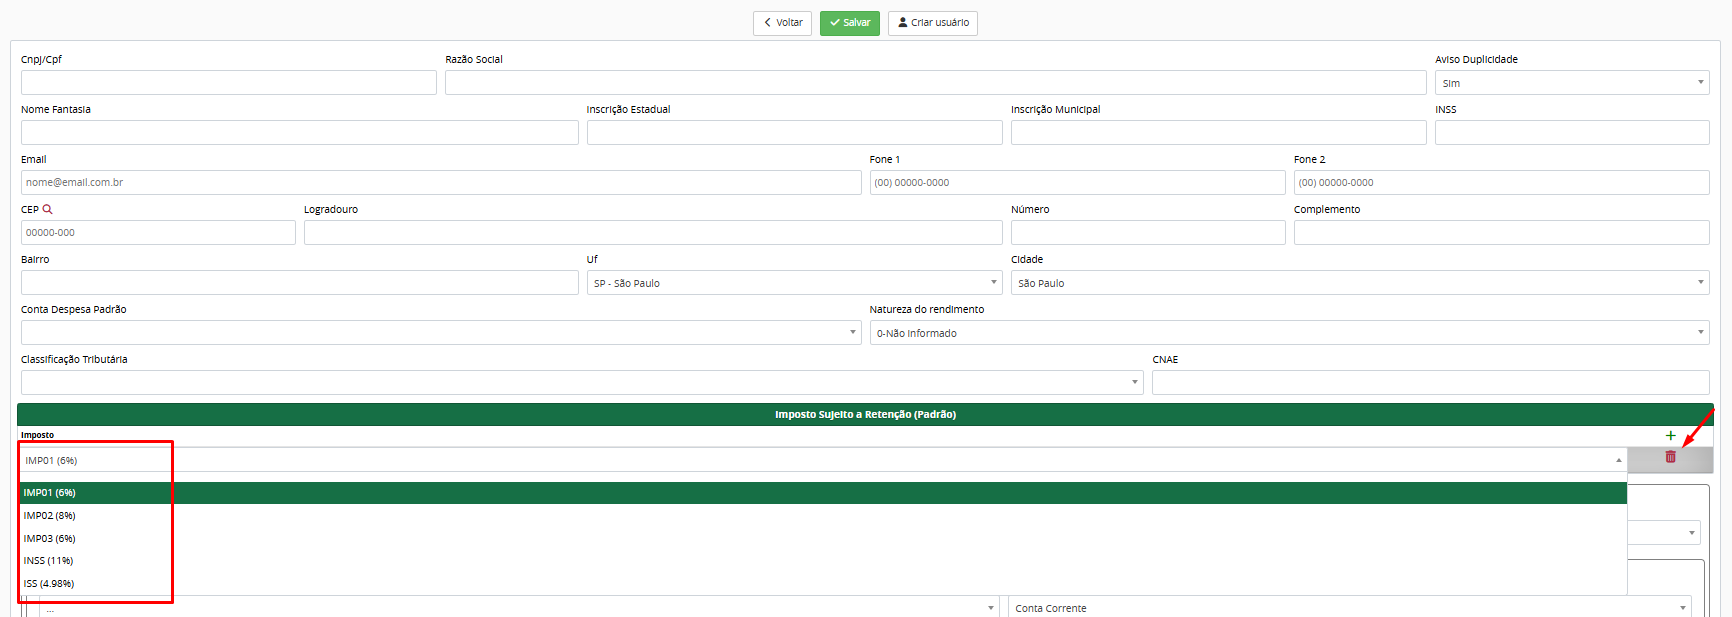Open the Aviso Duplicidade dropdown

[x=1571, y=83]
